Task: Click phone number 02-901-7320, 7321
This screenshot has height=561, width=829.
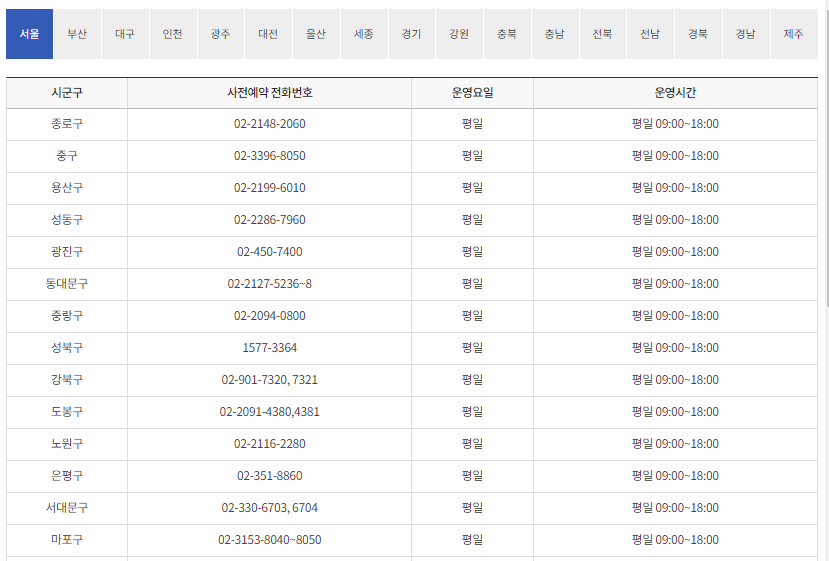Action: 270,380
